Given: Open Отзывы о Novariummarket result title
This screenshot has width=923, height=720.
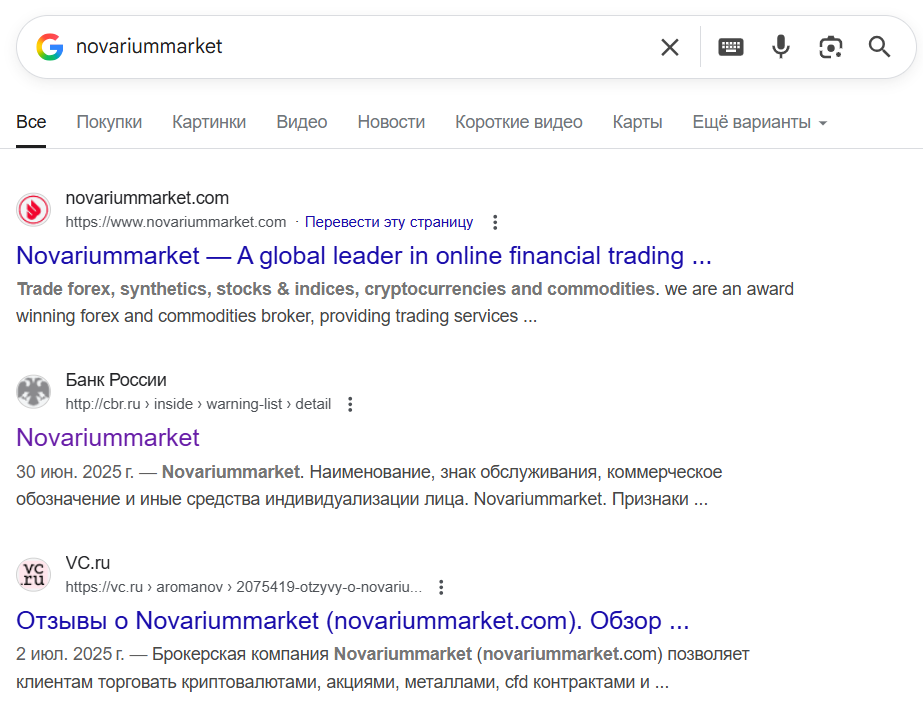Looking at the screenshot, I should [352, 620].
